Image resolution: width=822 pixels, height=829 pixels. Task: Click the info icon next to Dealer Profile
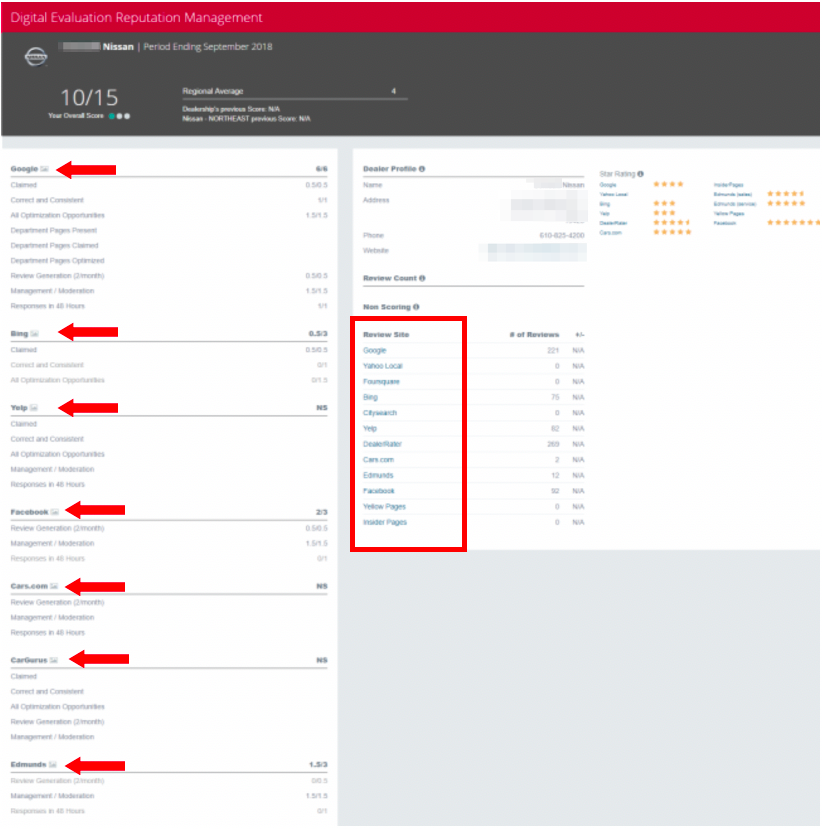click(x=422, y=169)
